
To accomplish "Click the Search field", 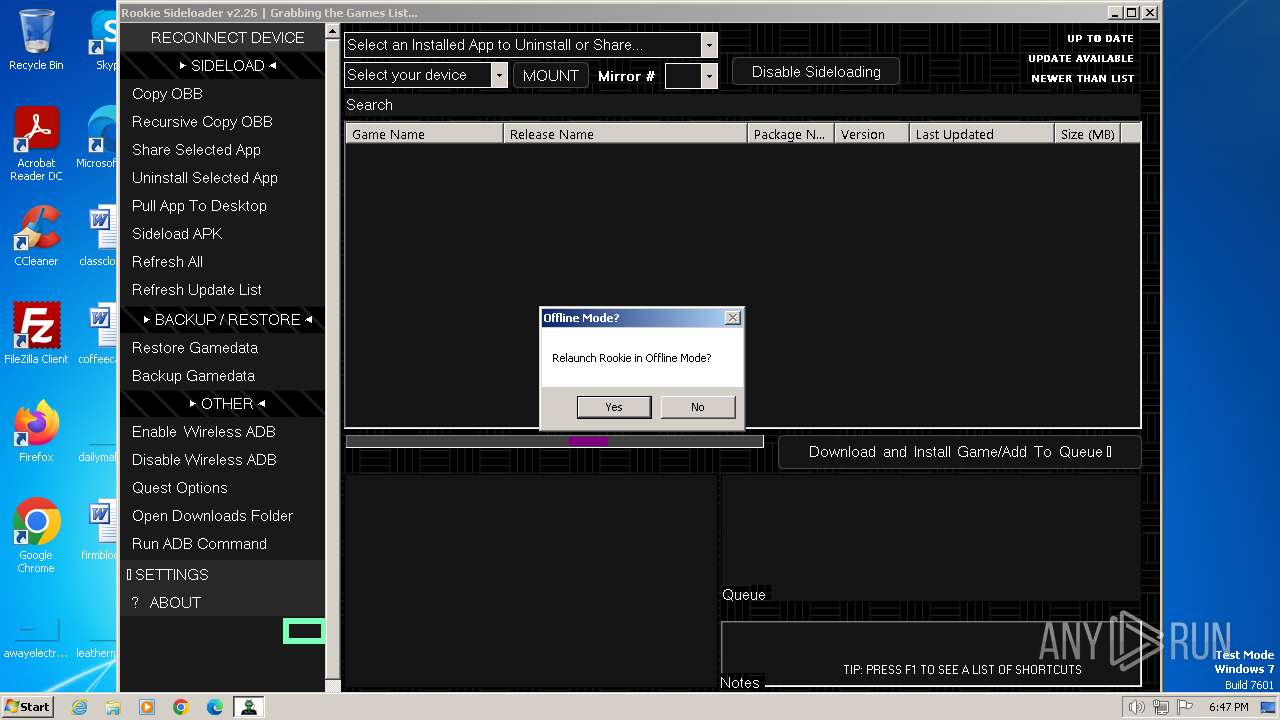I will (x=742, y=105).
